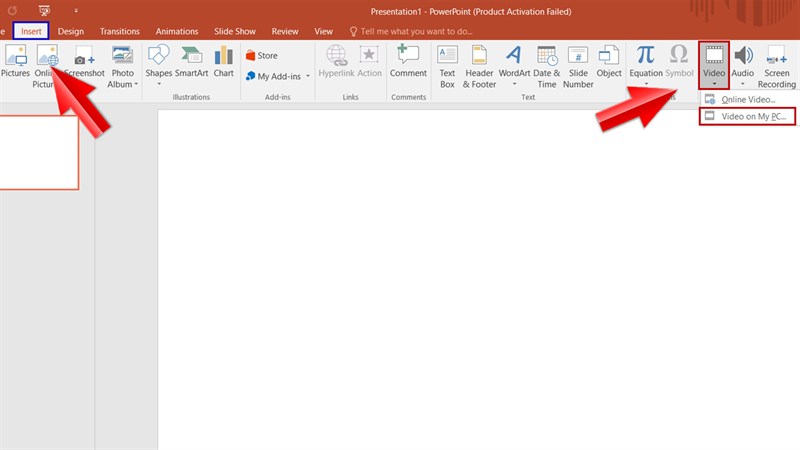Expand the Photo Album dropdown arrow
This screenshot has height=450, width=800.
(136, 84)
